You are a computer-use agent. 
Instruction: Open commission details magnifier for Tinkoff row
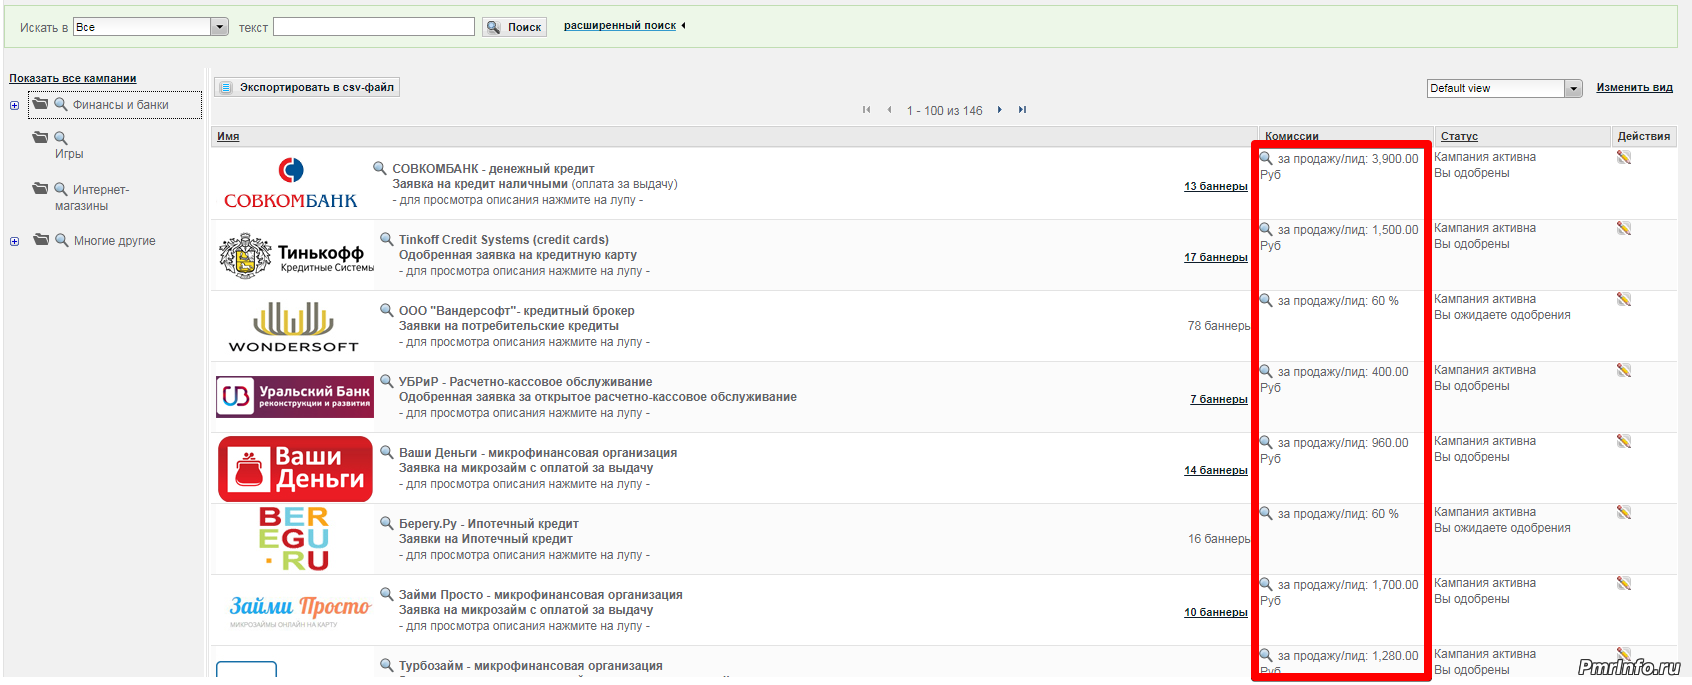(x=1266, y=229)
